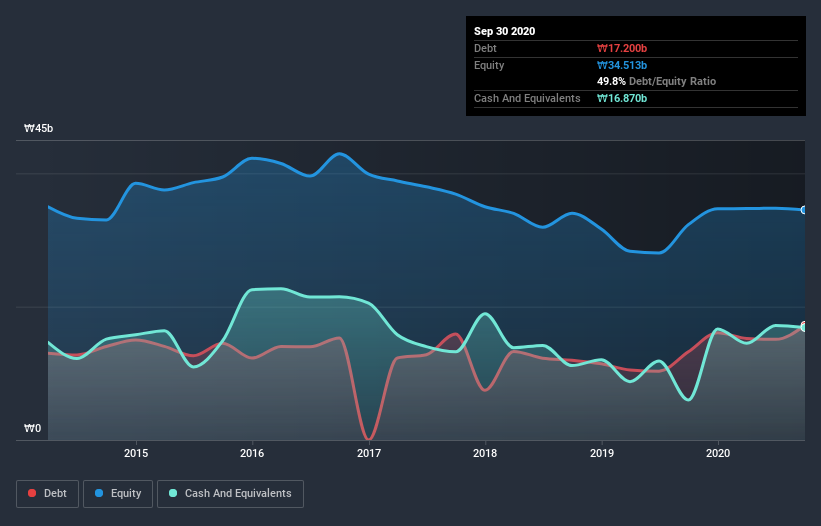Screen dimensions: 821x526
Task: Select the 2019 x-axis label
Action: tap(602, 453)
